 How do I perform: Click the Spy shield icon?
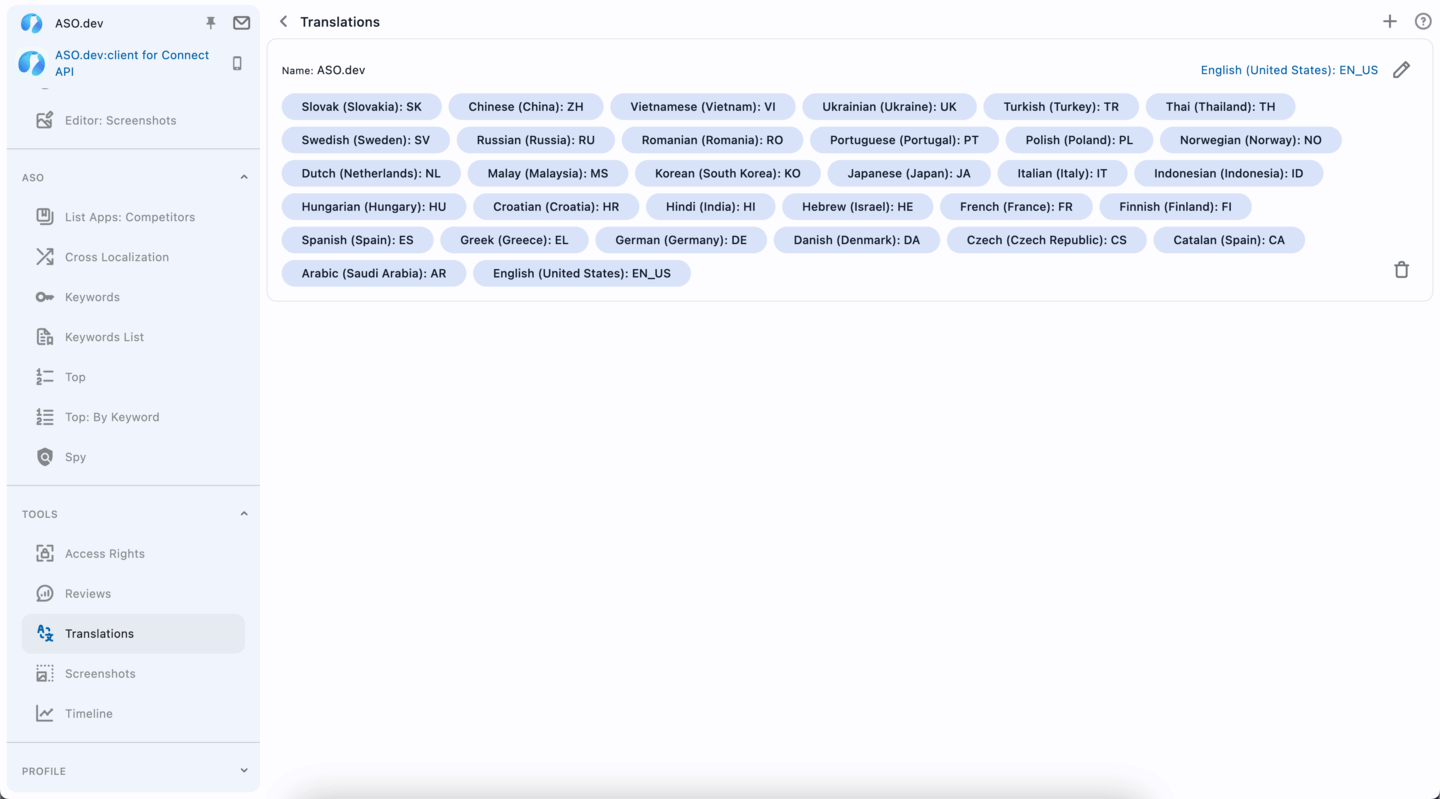click(x=45, y=457)
